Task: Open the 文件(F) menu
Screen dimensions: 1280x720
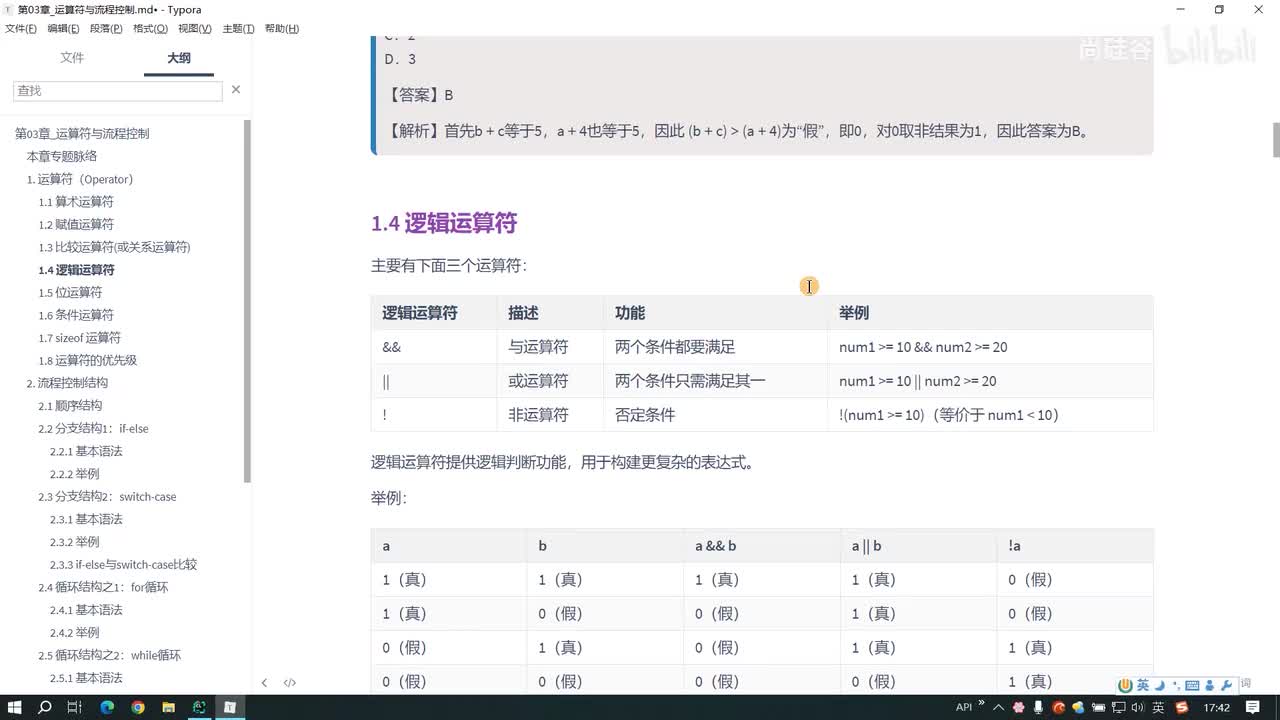Action: pyautogui.click(x=21, y=29)
